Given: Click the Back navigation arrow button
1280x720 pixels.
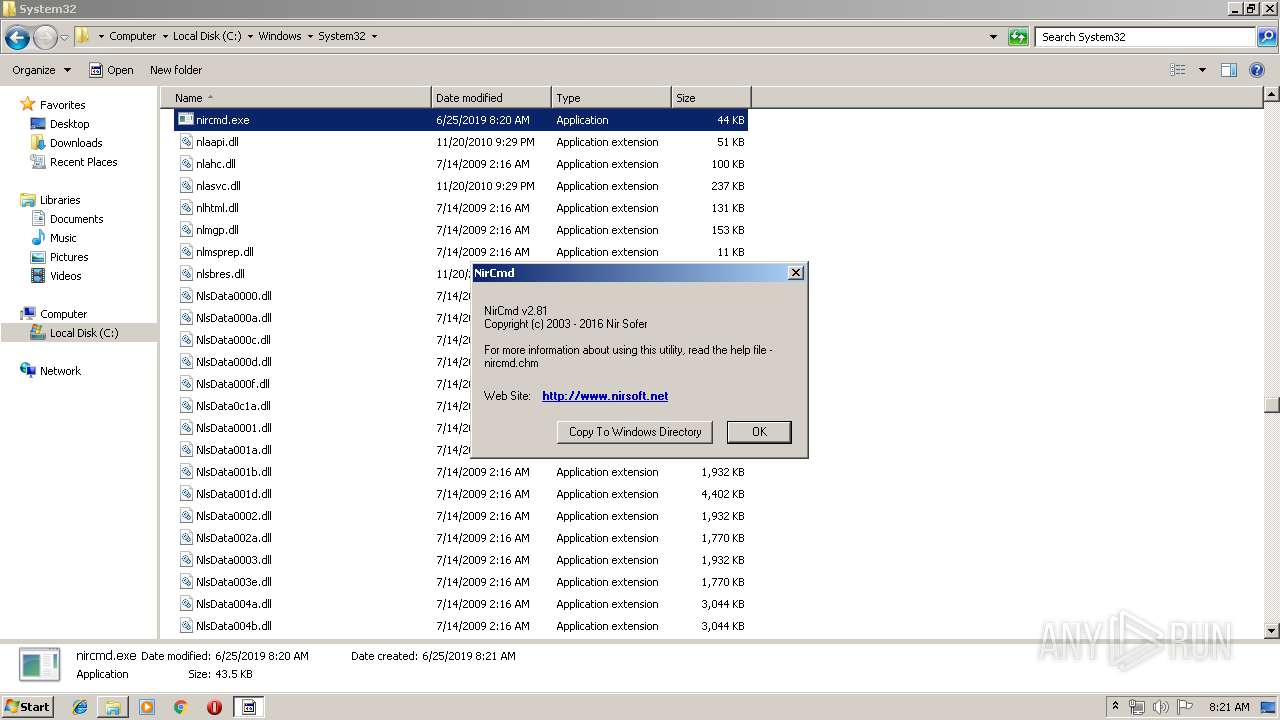Looking at the screenshot, I should pyautogui.click(x=17, y=37).
